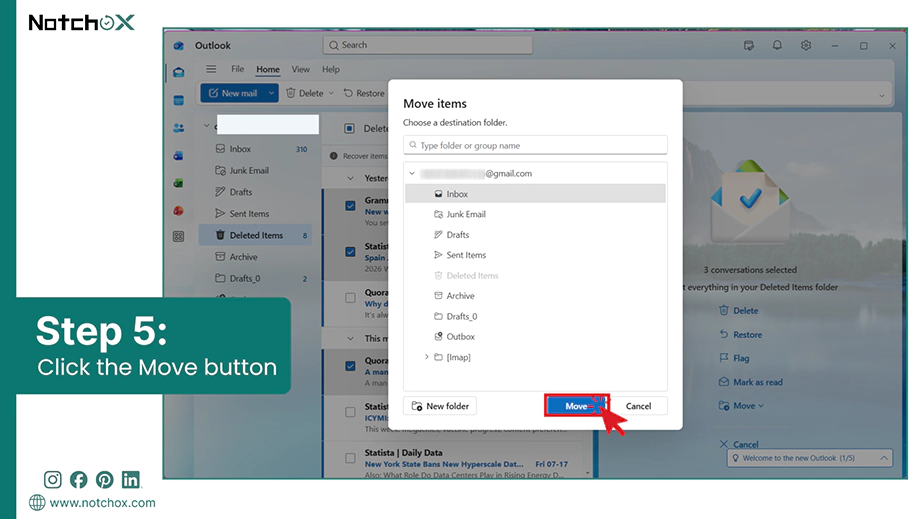Open the Pinterest icon link
Viewport: 922px width, 519px height.
tap(105, 480)
